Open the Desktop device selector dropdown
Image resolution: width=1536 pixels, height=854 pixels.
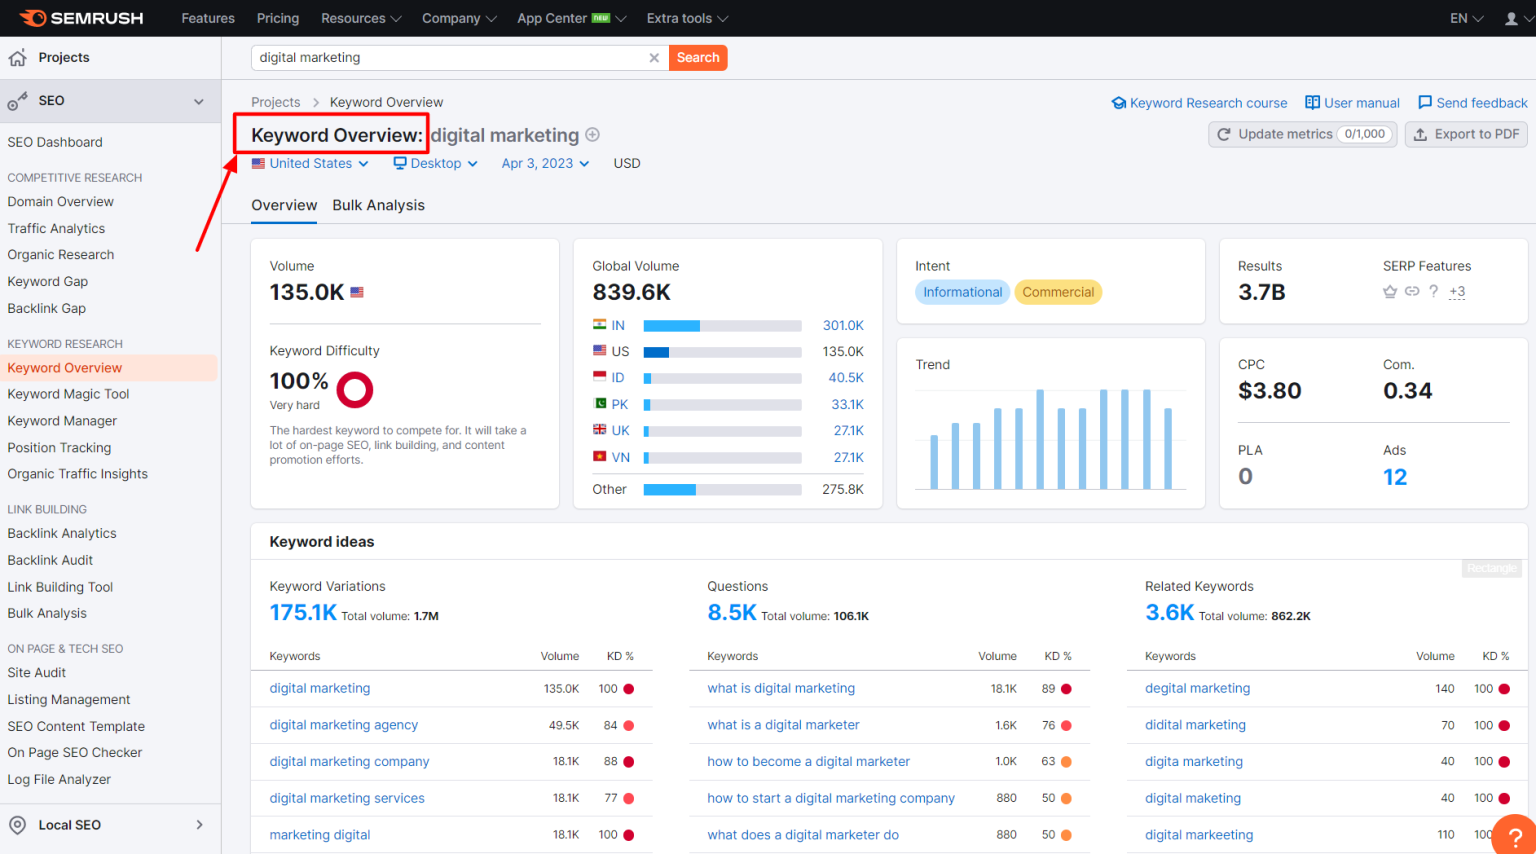435,163
